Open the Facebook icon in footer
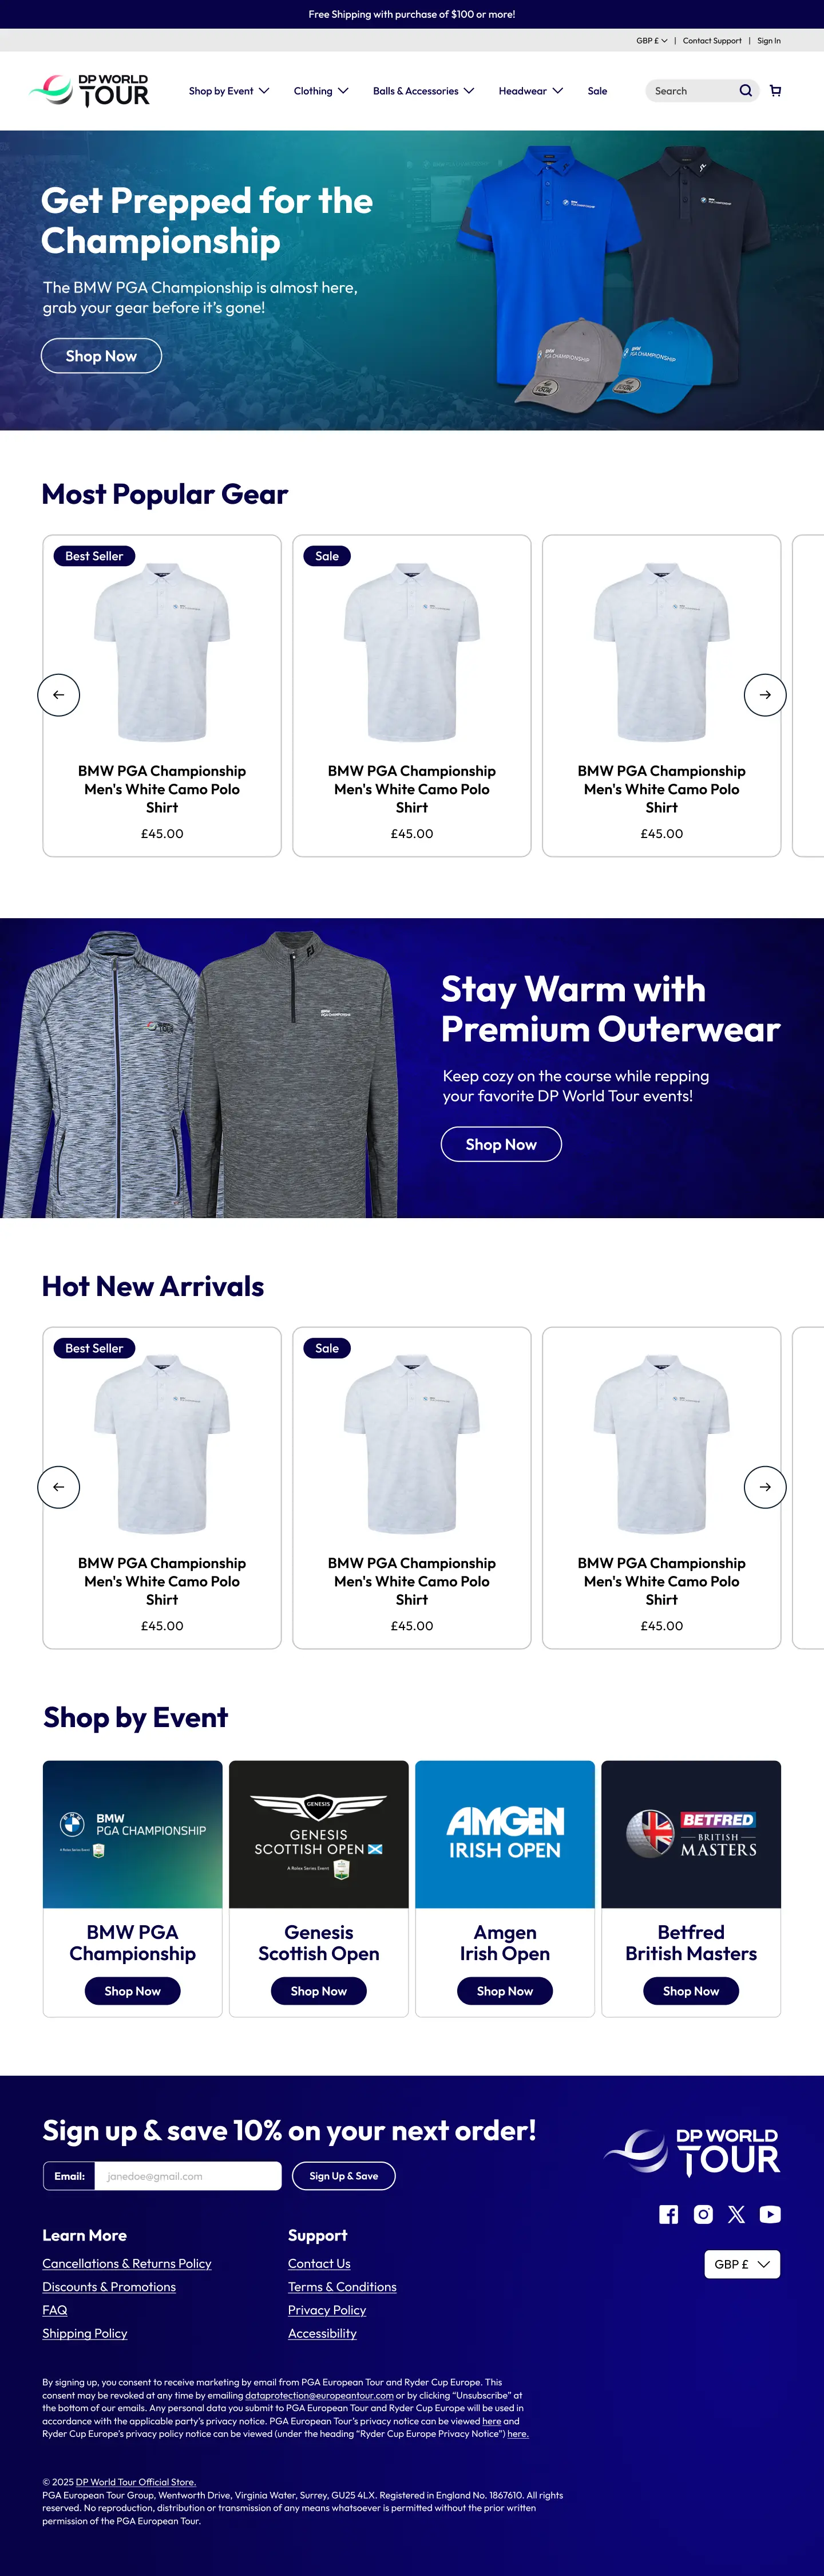Image resolution: width=824 pixels, height=2576 pixels. coord(668,2214)
